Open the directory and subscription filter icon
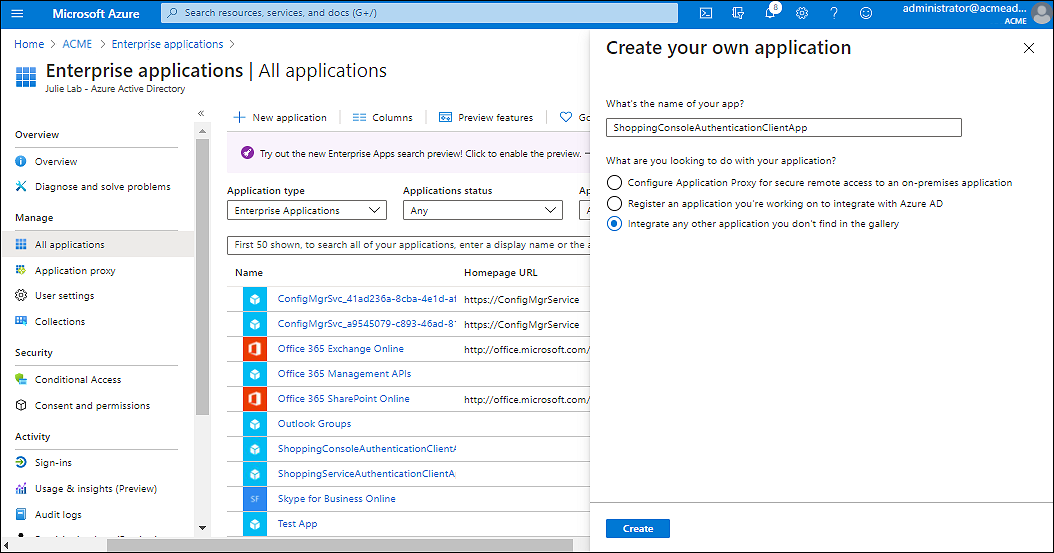 coord(738,14)
